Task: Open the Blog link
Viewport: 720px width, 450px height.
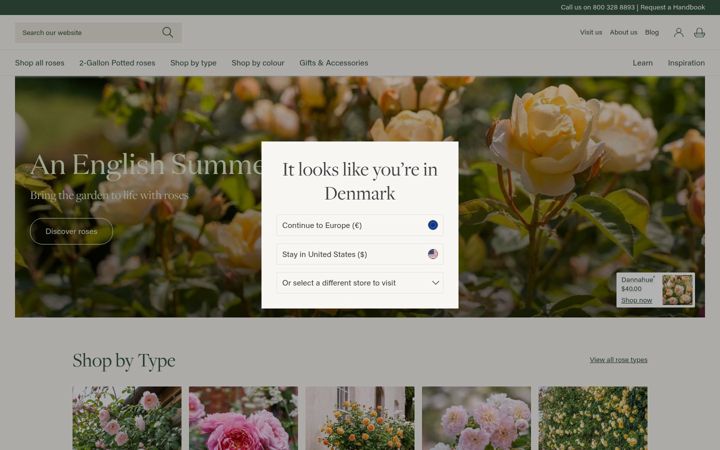Action: (x=652, y=32)
